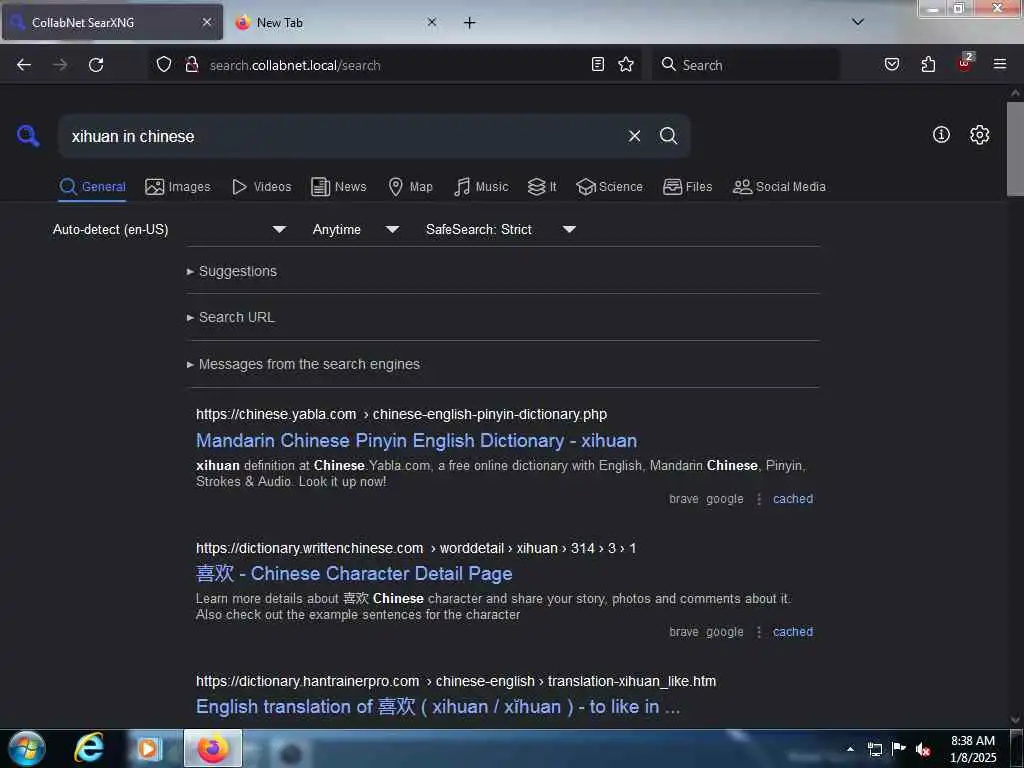Open the Anytime time range dropdown
1024x768 pixels.
coord(355,229)
